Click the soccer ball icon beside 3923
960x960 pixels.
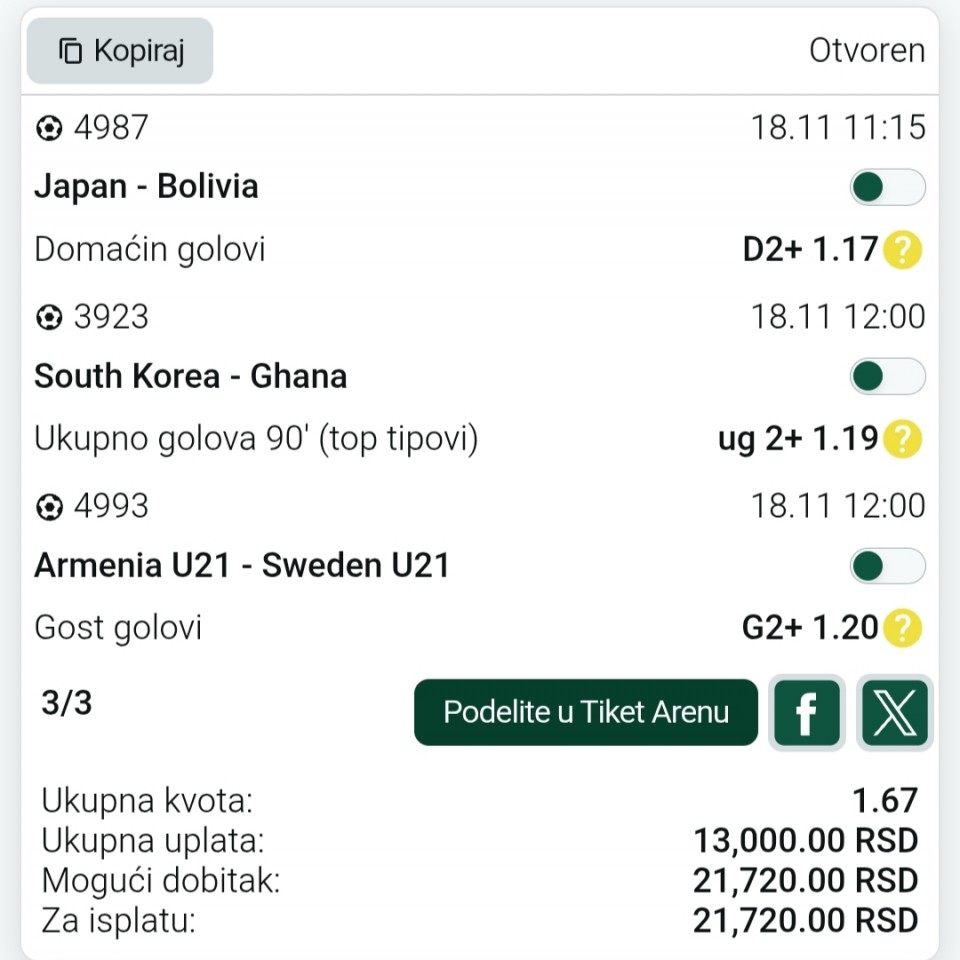pos(48,318)
